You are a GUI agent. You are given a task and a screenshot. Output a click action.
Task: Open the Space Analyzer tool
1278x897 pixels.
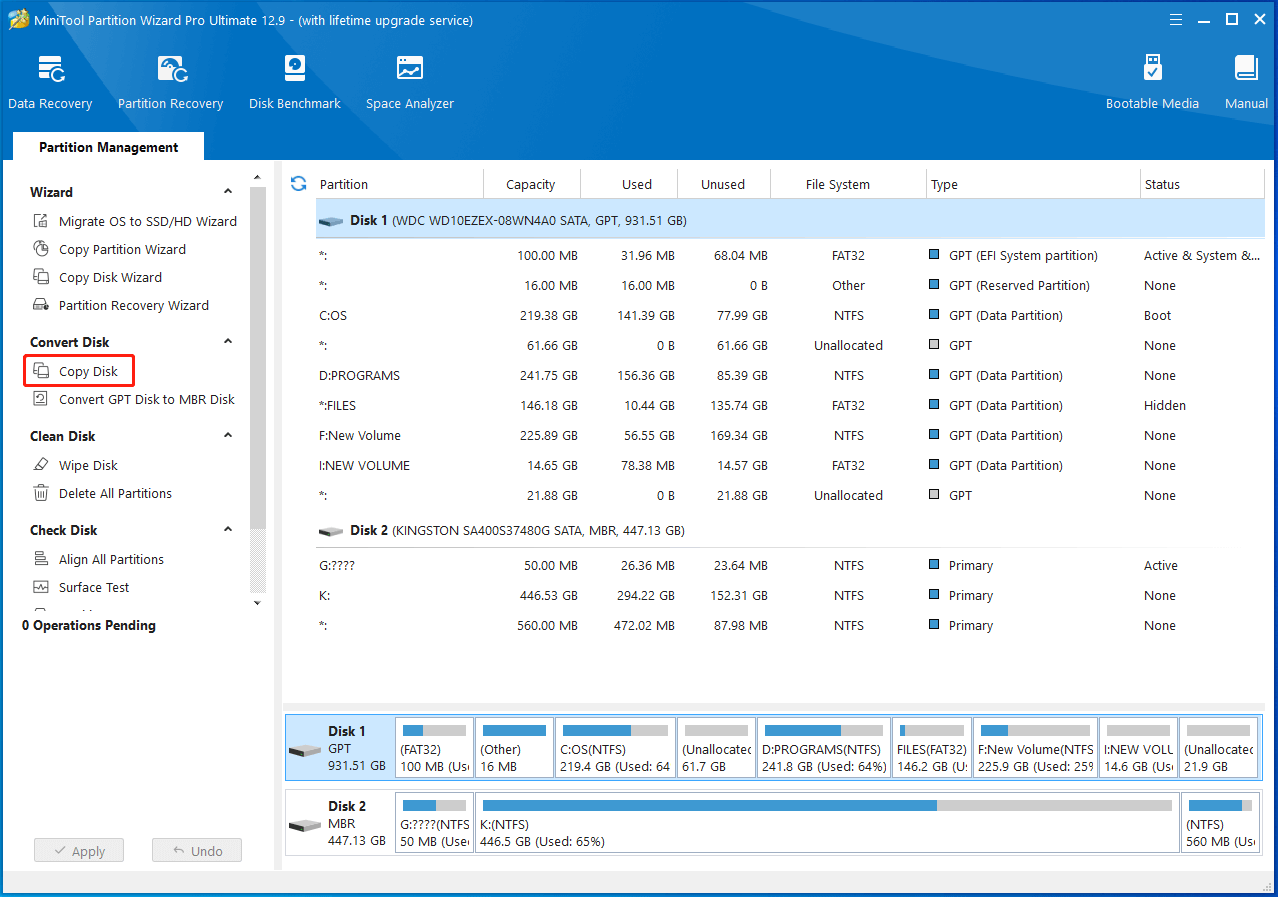[x=410, y=82]
